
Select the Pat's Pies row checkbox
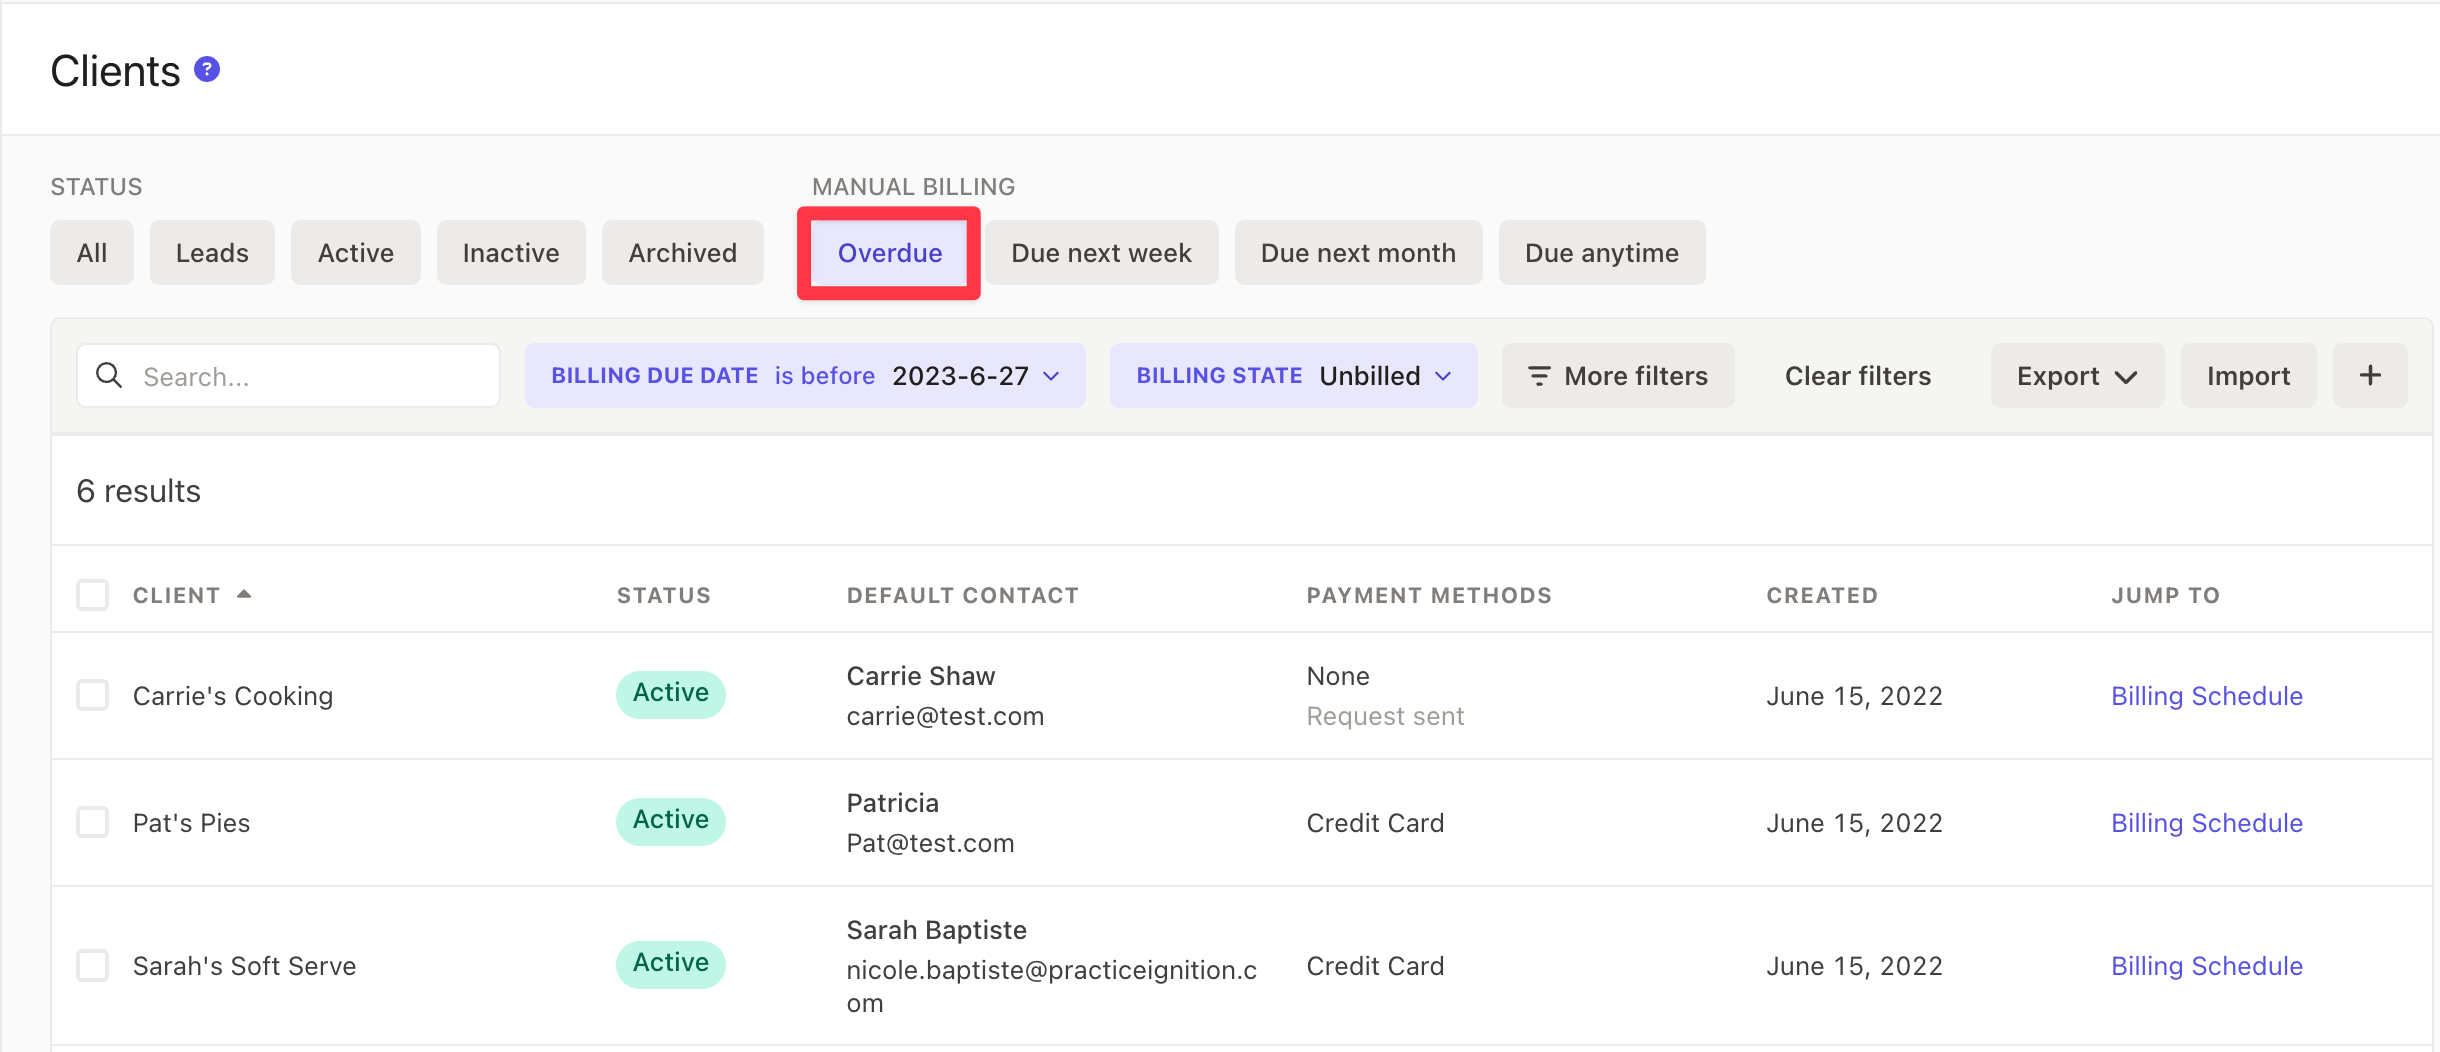coord(93,822)
